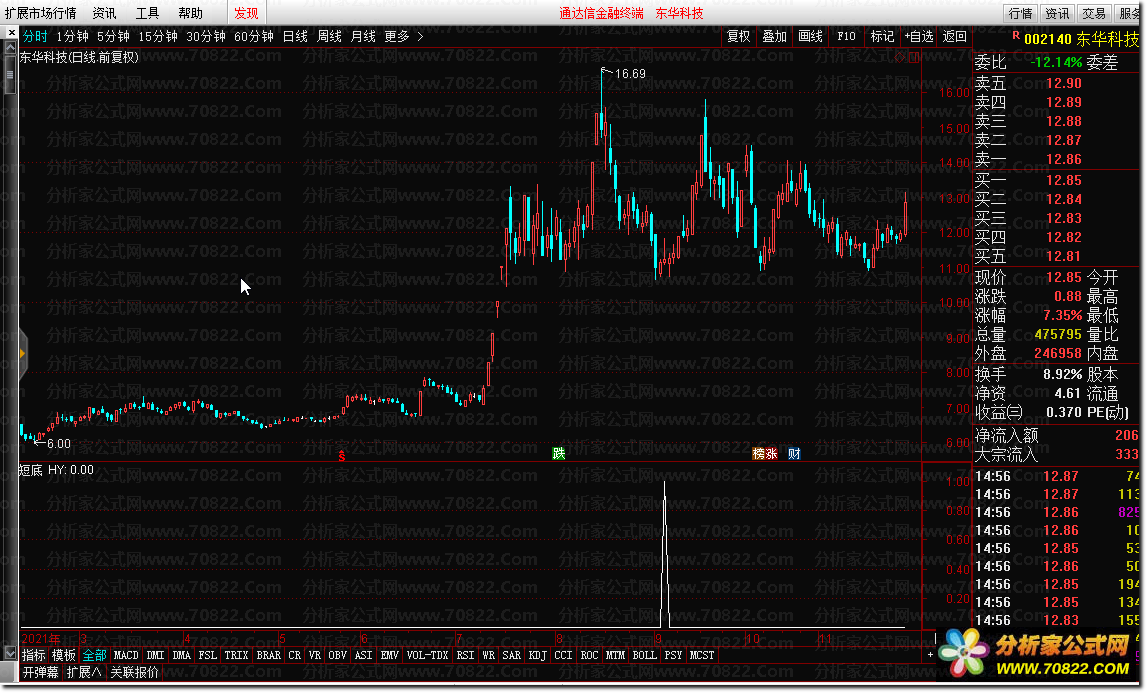Toggle 开弹幕 bullet comments
The width and height of the screenshot is (1148, 693).
[41, 672]
